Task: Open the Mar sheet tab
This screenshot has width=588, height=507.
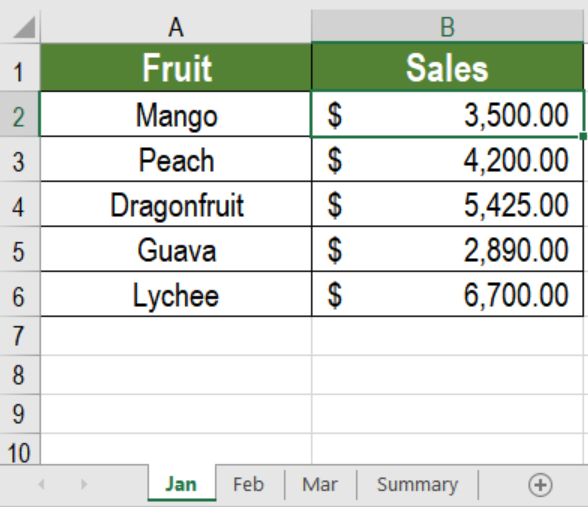Action: [x=320, y=484]
